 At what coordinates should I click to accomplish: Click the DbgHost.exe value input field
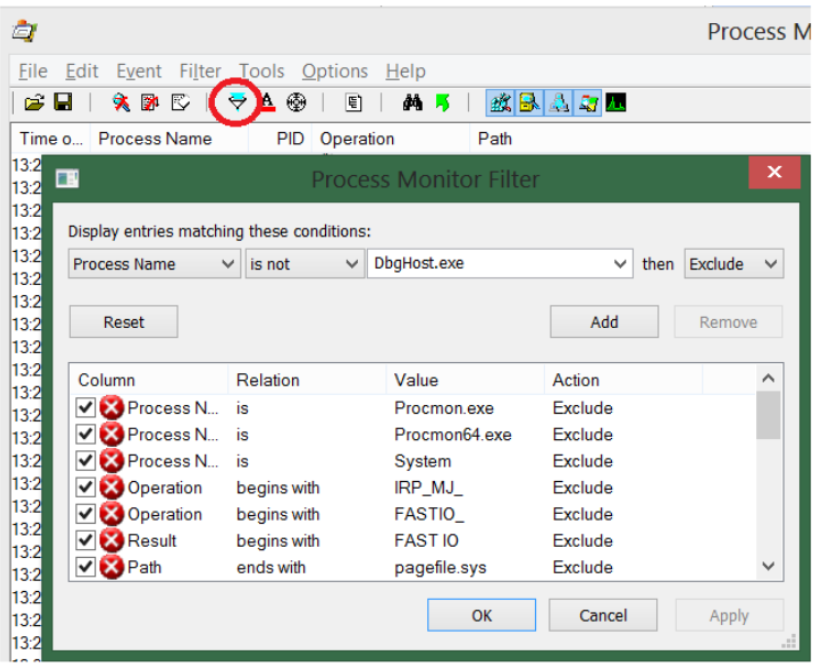(490, 264)
